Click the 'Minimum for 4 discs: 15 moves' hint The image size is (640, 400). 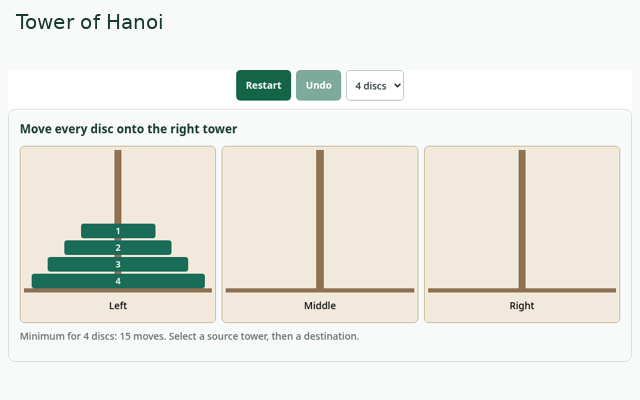coord(189,336)
